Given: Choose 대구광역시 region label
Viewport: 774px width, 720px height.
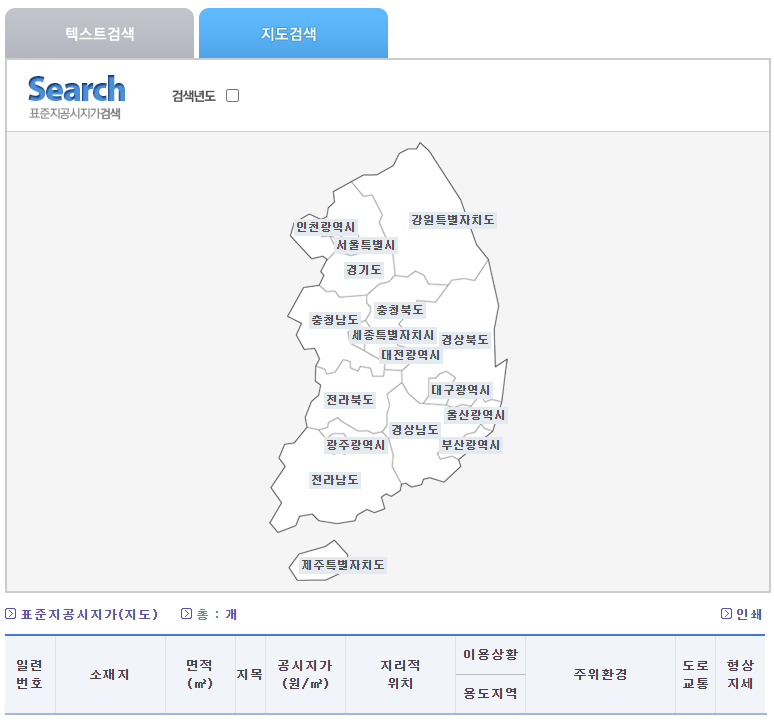Looking at the screenshot, I should [461, 390].
